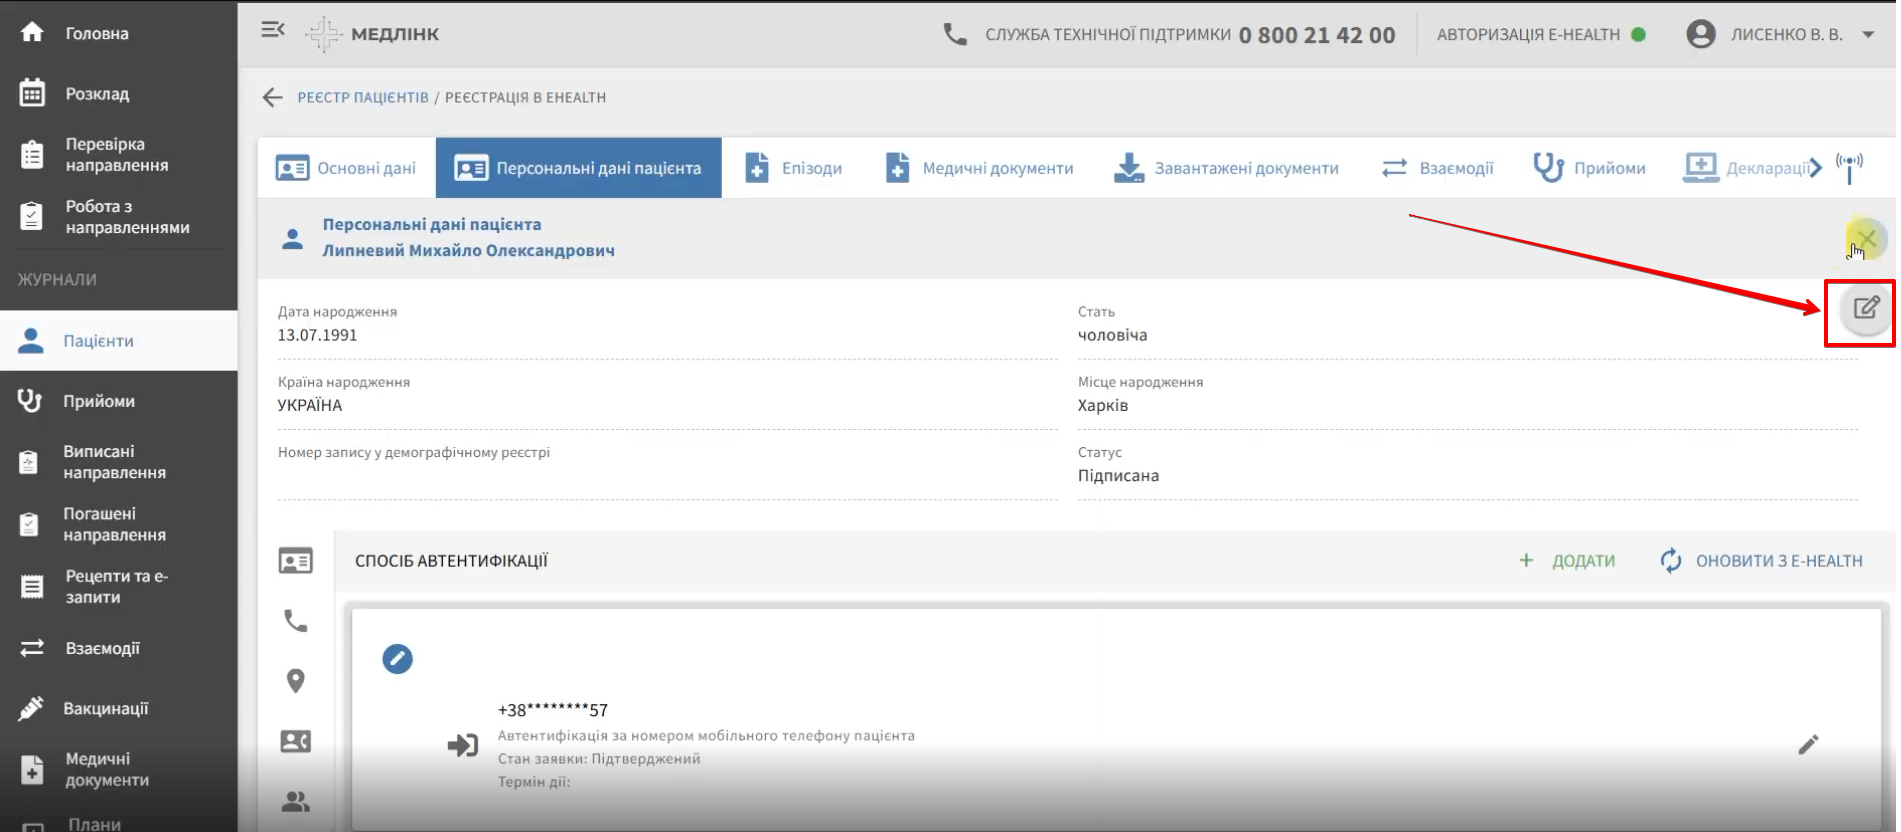Click the green E-Health authorization status dot
The width and height of the screenshot is (1901, 832).
pos(1638,34)
